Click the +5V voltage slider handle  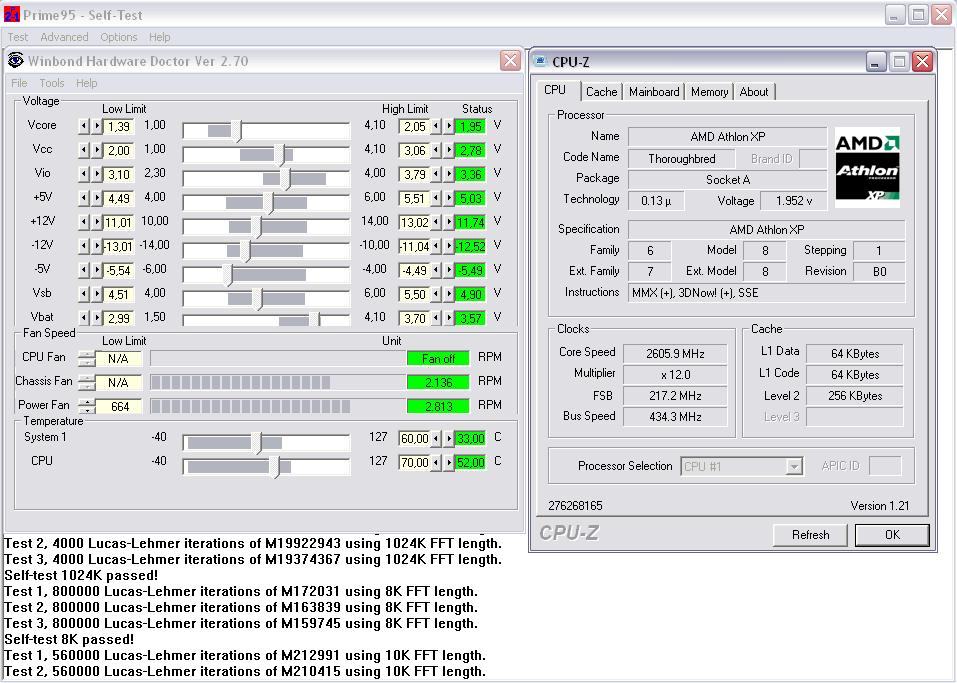[269, 203]
